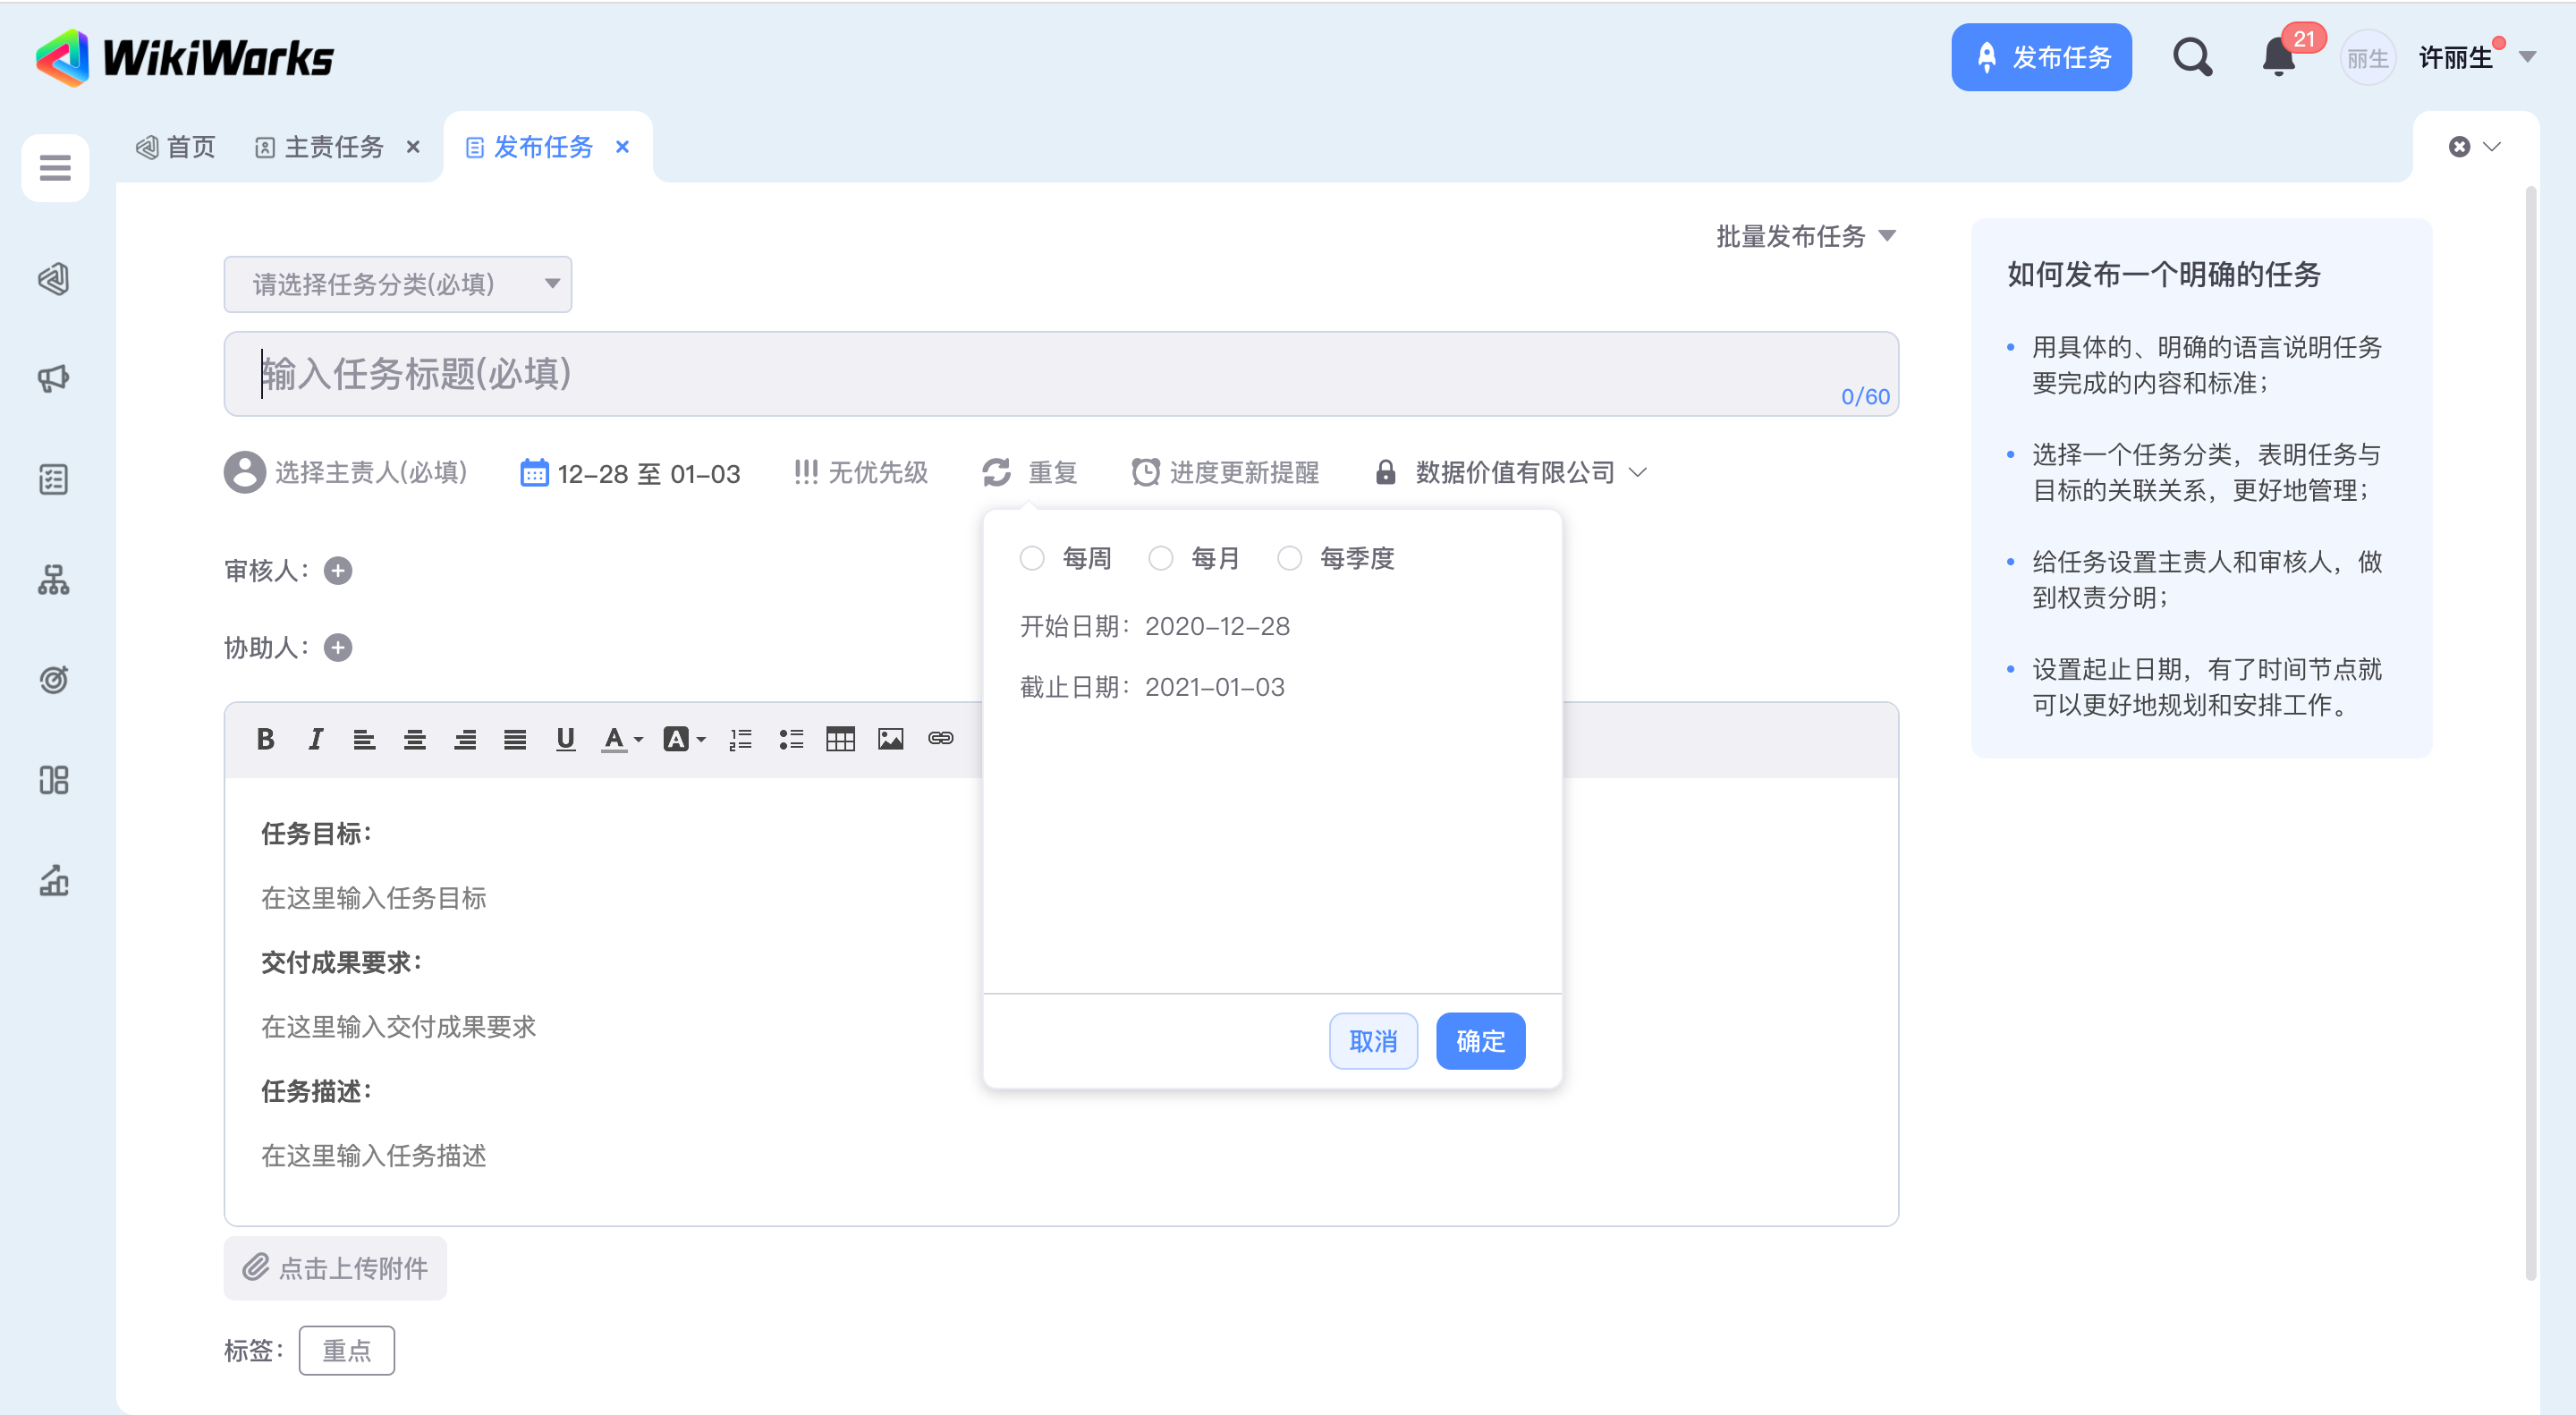Select the 每周 repeat option
This screenshot has width=2576, height=1415.
(1032, 558)
